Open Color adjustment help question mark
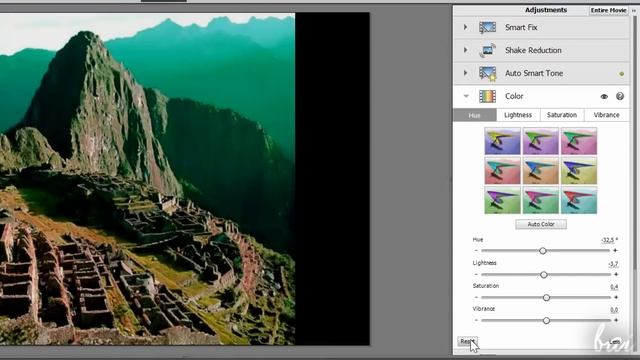The image size is (640, 360). [x=620, y=96]
